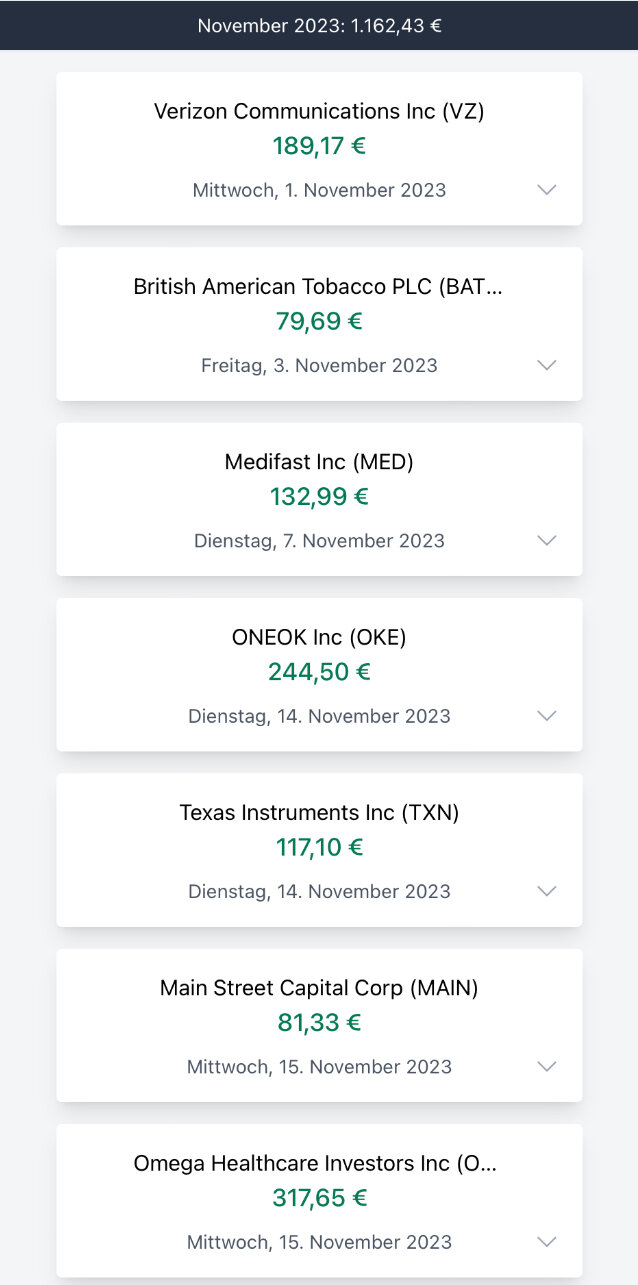
Task: Select the ONEOK Inc (OKE) title
Action: (x=319, y=637)
